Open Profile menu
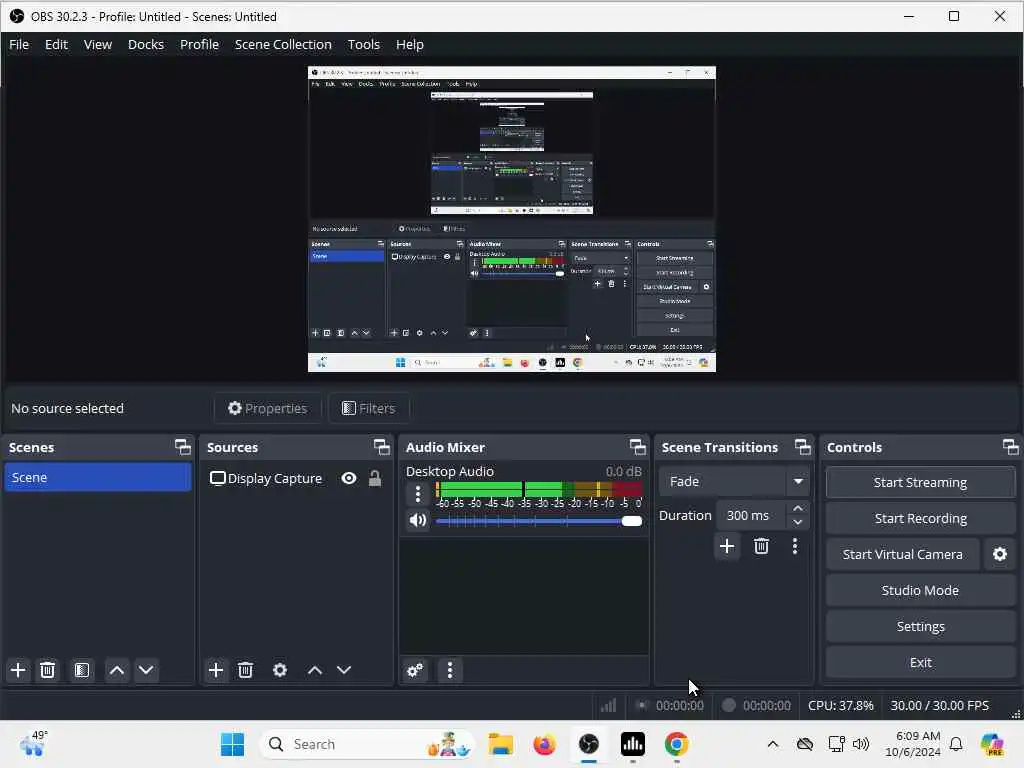Screen dimensions: 1024x768 pyautogui.click(x=199, y=44)
